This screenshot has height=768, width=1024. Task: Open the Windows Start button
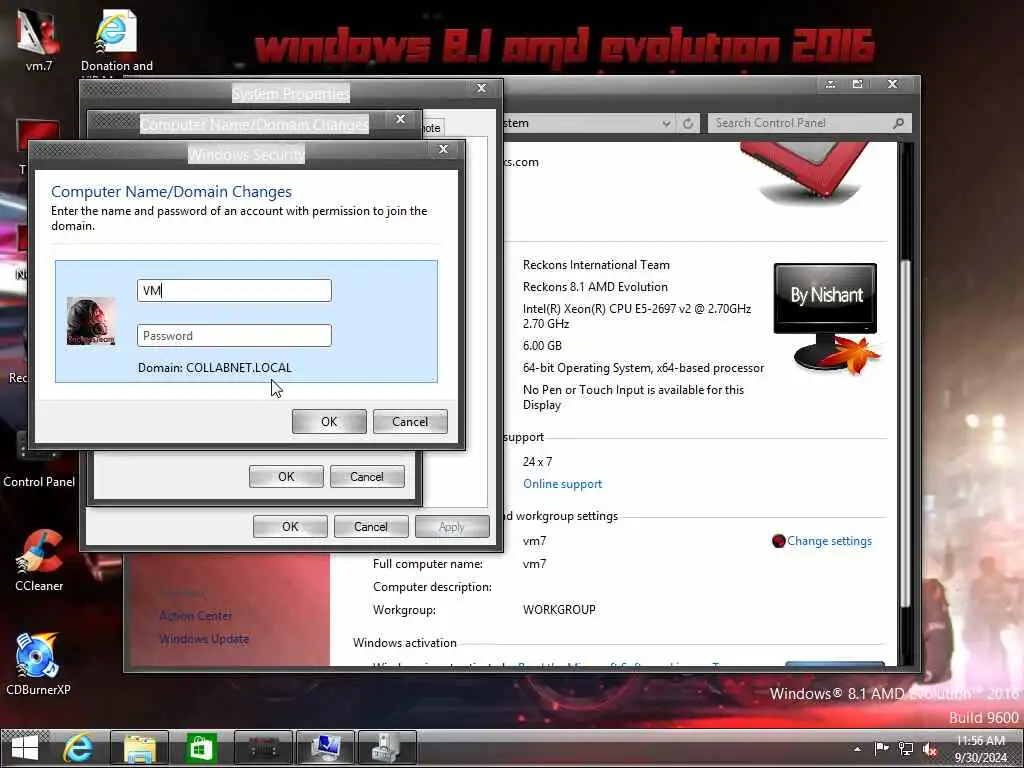pyautogui.click(x=25, y=748)
